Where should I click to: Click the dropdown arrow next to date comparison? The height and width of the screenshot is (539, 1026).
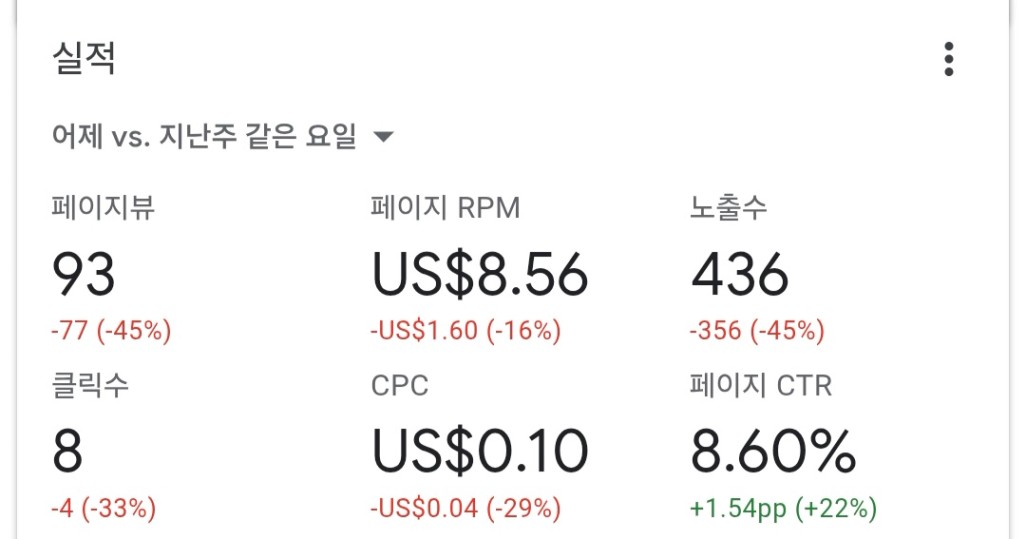click(x=383, y=138)
